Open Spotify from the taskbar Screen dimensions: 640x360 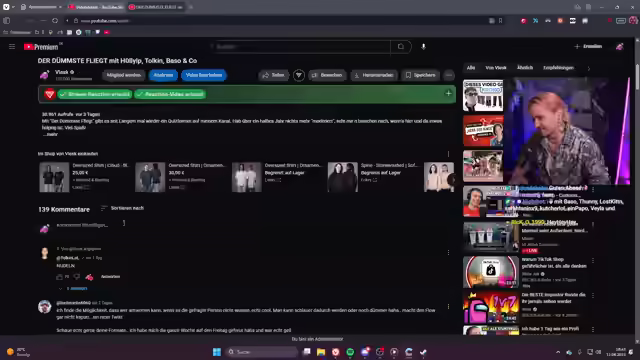[350, 352]
